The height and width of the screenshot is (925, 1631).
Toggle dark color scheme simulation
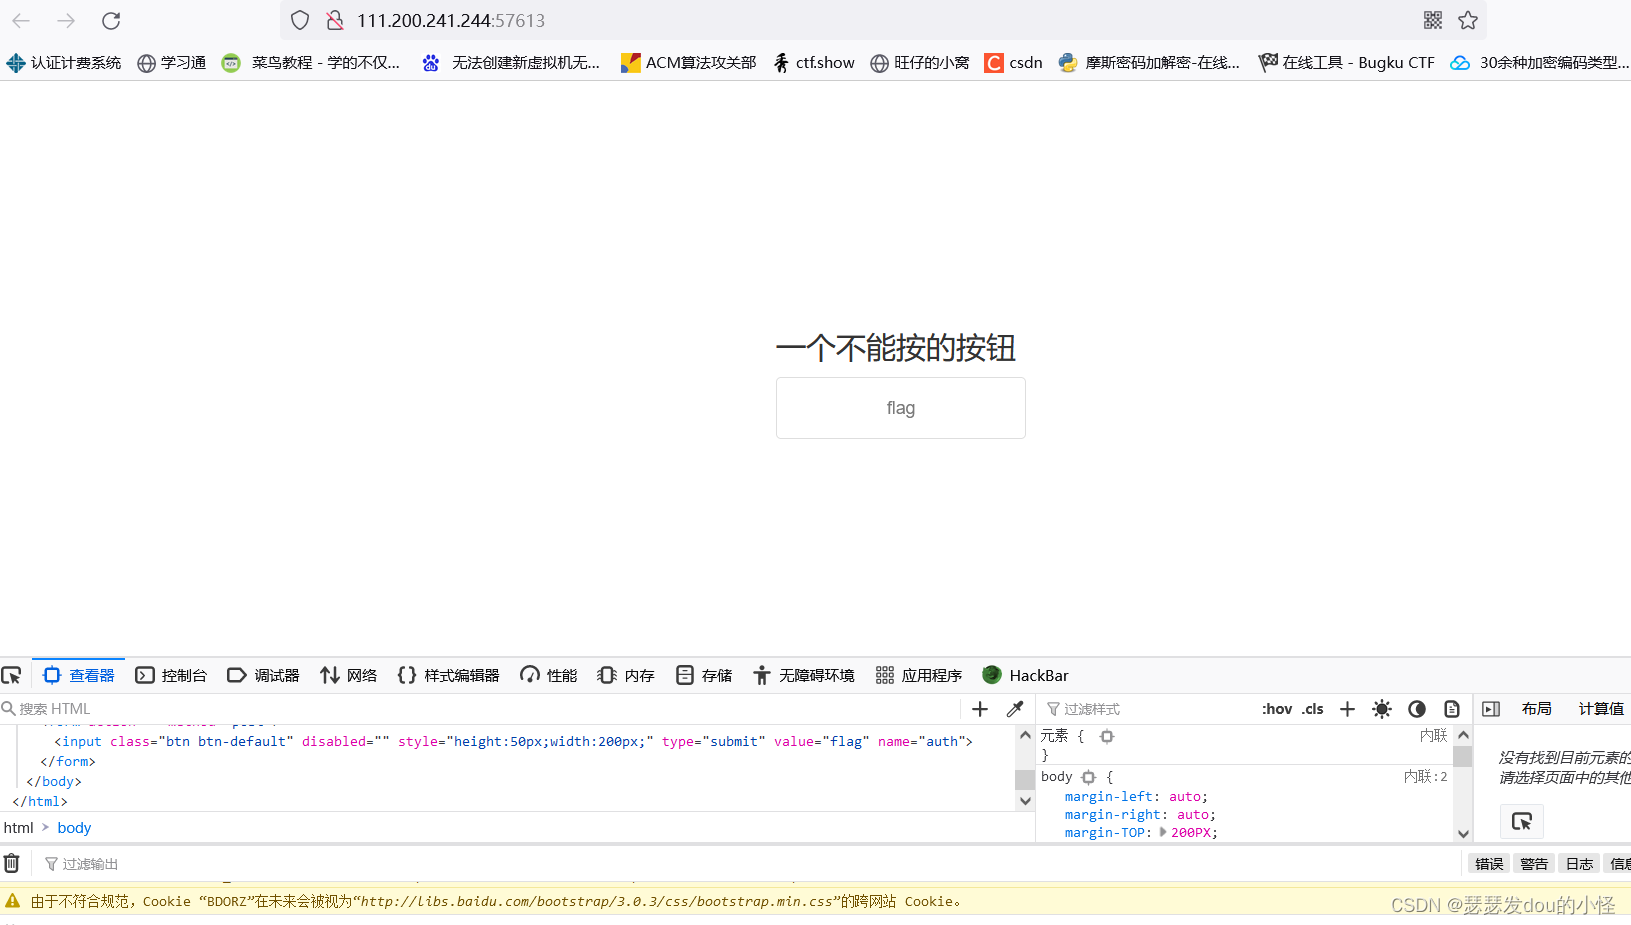tap(1417, 708)
